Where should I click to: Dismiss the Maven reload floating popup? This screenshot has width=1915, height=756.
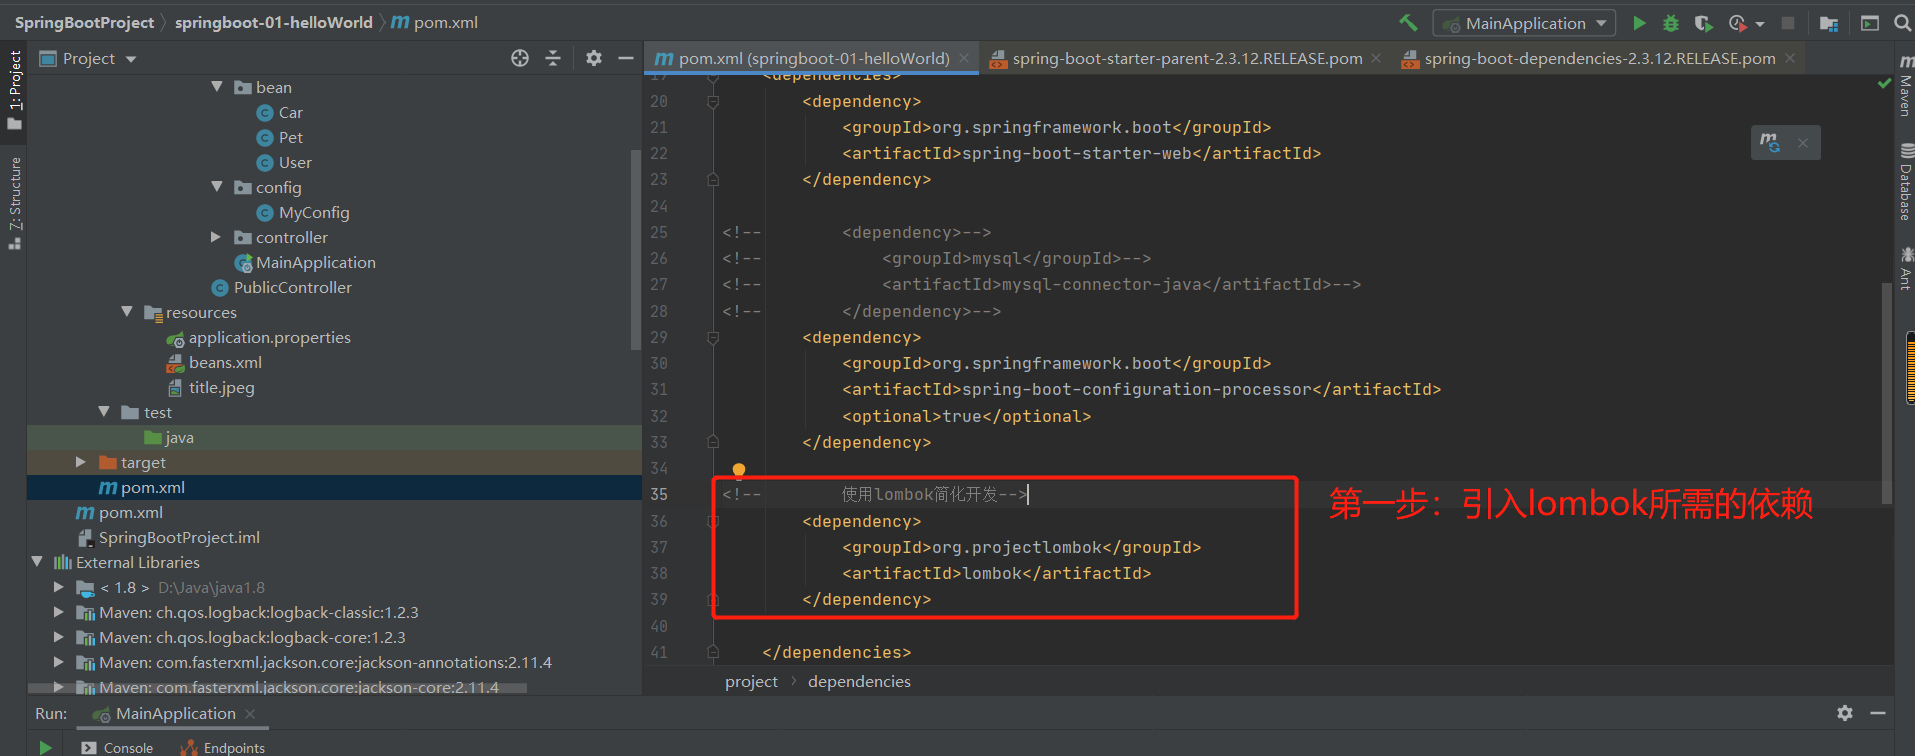click(x=1802, y=143)
